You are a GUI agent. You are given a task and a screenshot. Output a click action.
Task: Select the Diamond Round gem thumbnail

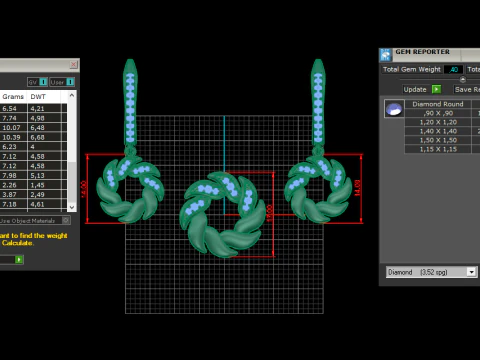[394, 109]
